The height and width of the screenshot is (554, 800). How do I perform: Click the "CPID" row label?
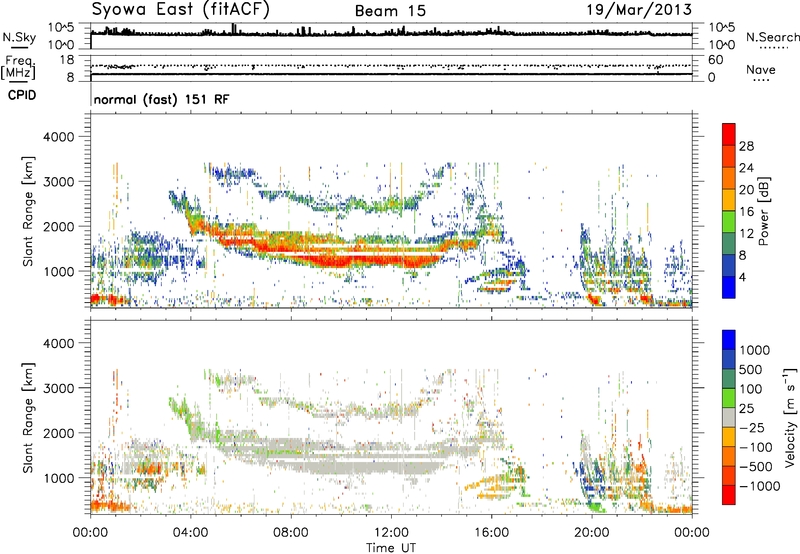(x=22, y=95)
